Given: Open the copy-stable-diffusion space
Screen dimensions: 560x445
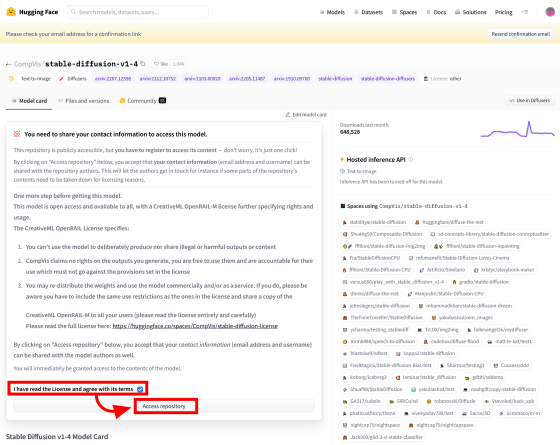Looking at the screenshot, I should [499, 389].
